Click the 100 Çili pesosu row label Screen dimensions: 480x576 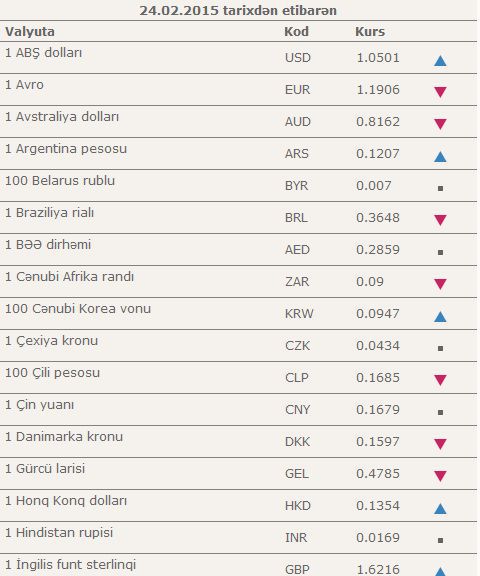click(x=53, y=373)
